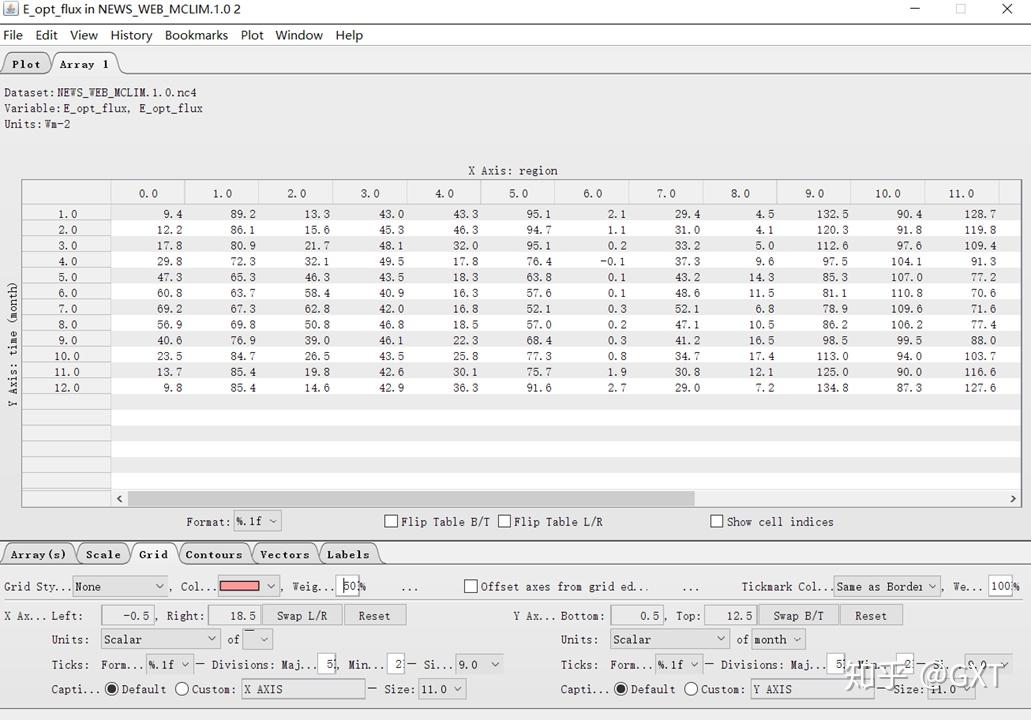The width and height of the screenshot is (1031, 720).
Task: Open the Y axis units month dropdown
Action: coord(777,639)
